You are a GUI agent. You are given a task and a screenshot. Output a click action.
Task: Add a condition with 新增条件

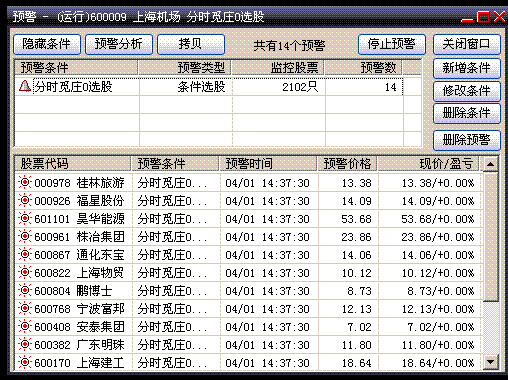point(467,68)
